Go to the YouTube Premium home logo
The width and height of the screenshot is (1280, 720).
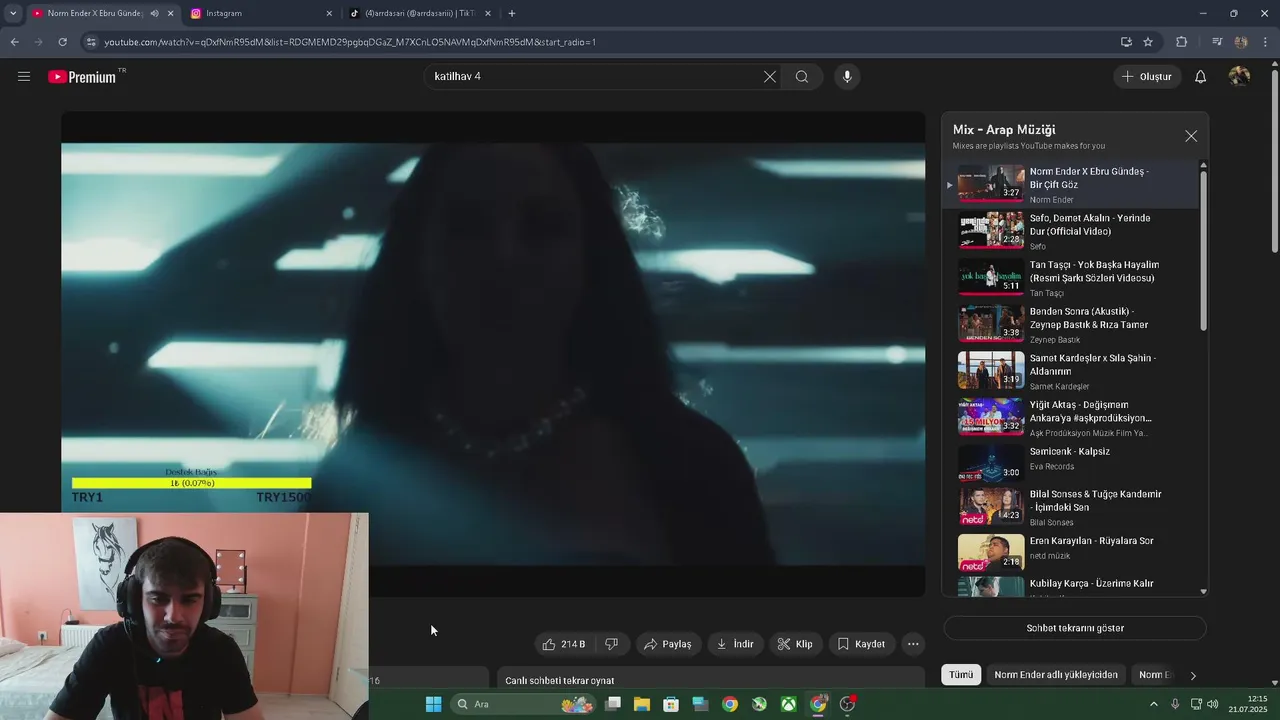pyautogui.click(x=82, y=77)
